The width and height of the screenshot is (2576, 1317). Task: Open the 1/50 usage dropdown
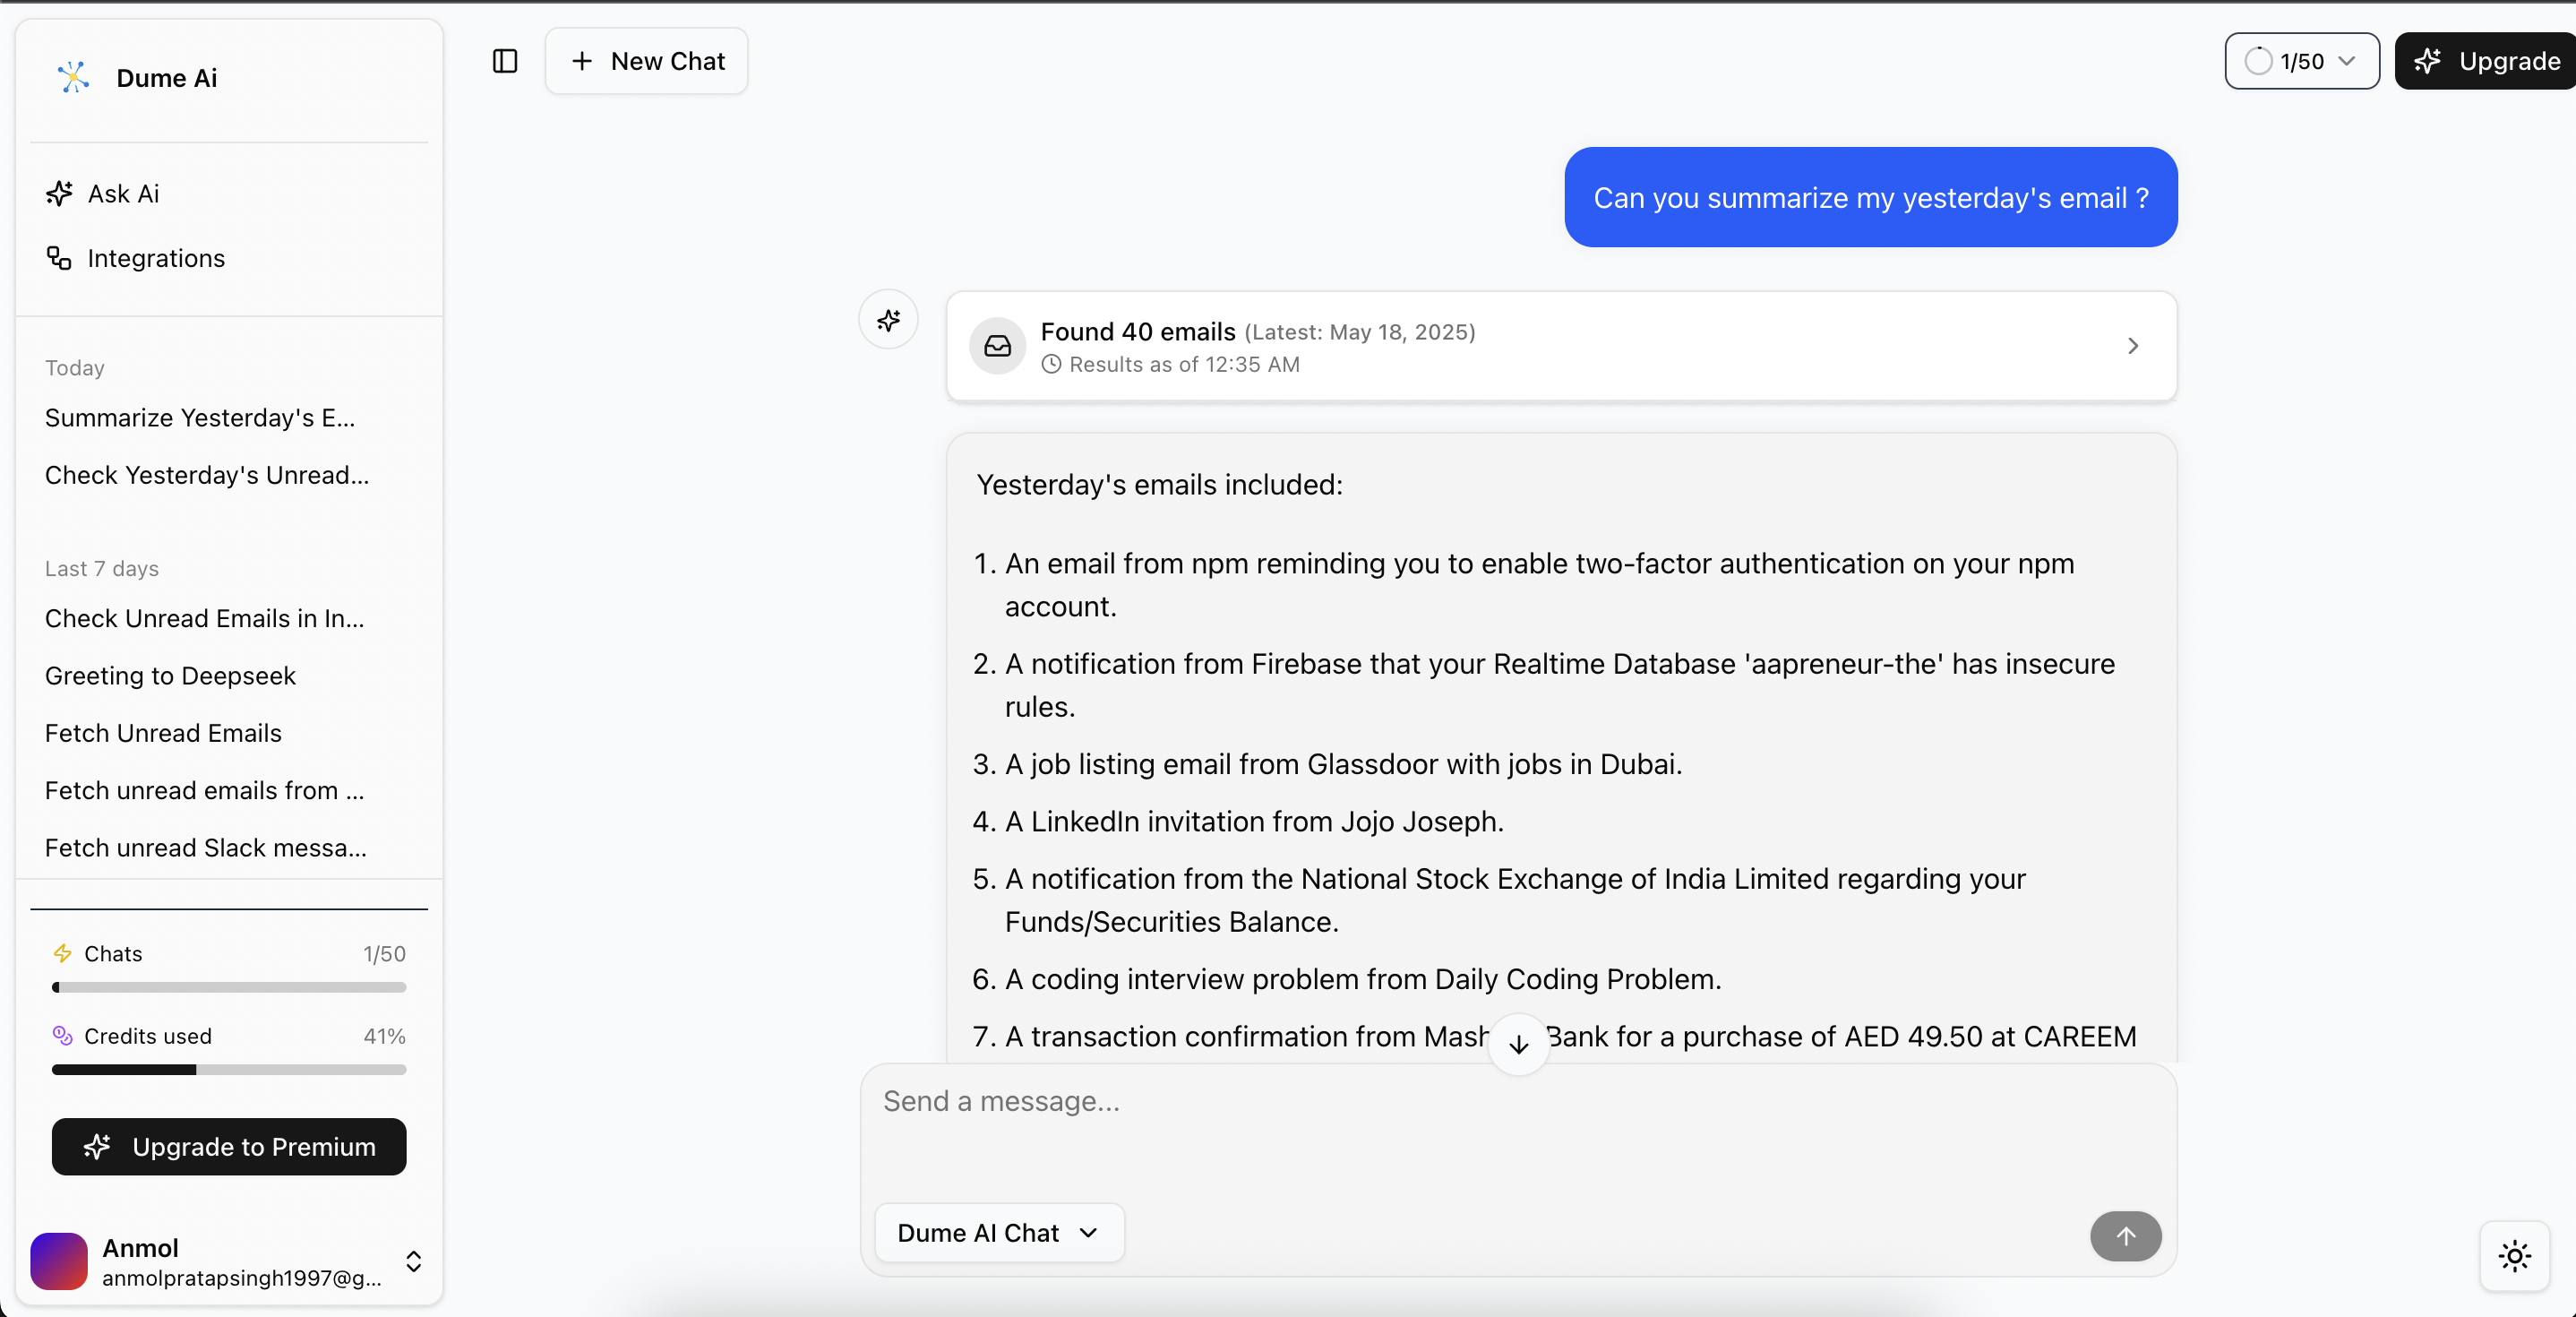click(x=2301, y=61)
